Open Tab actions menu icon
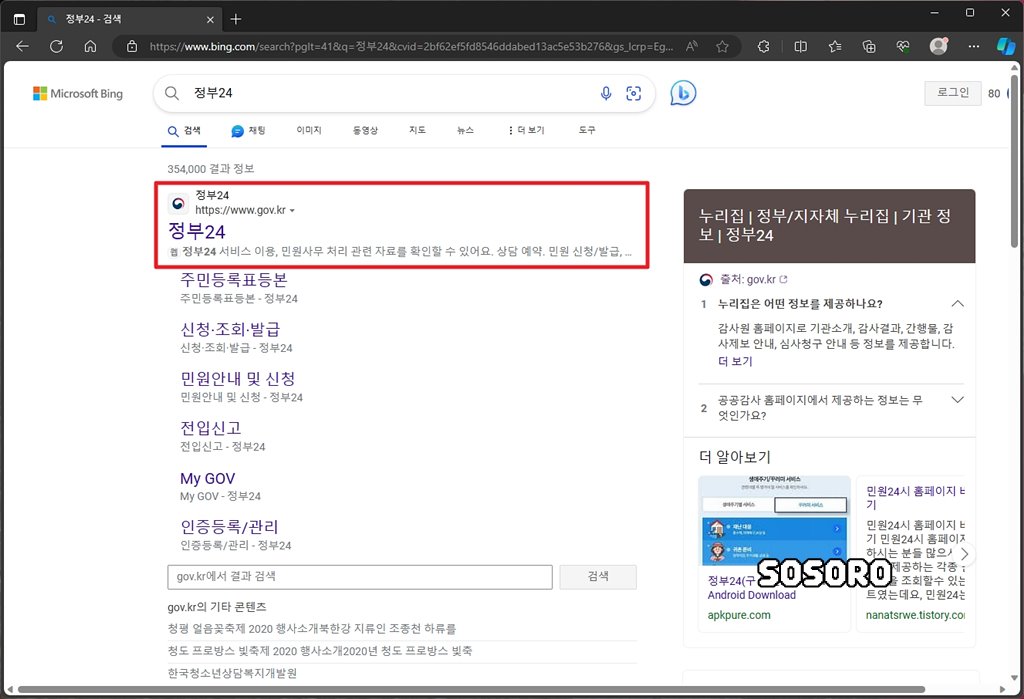The image size is (1024, 699). [x=20, y=19]
